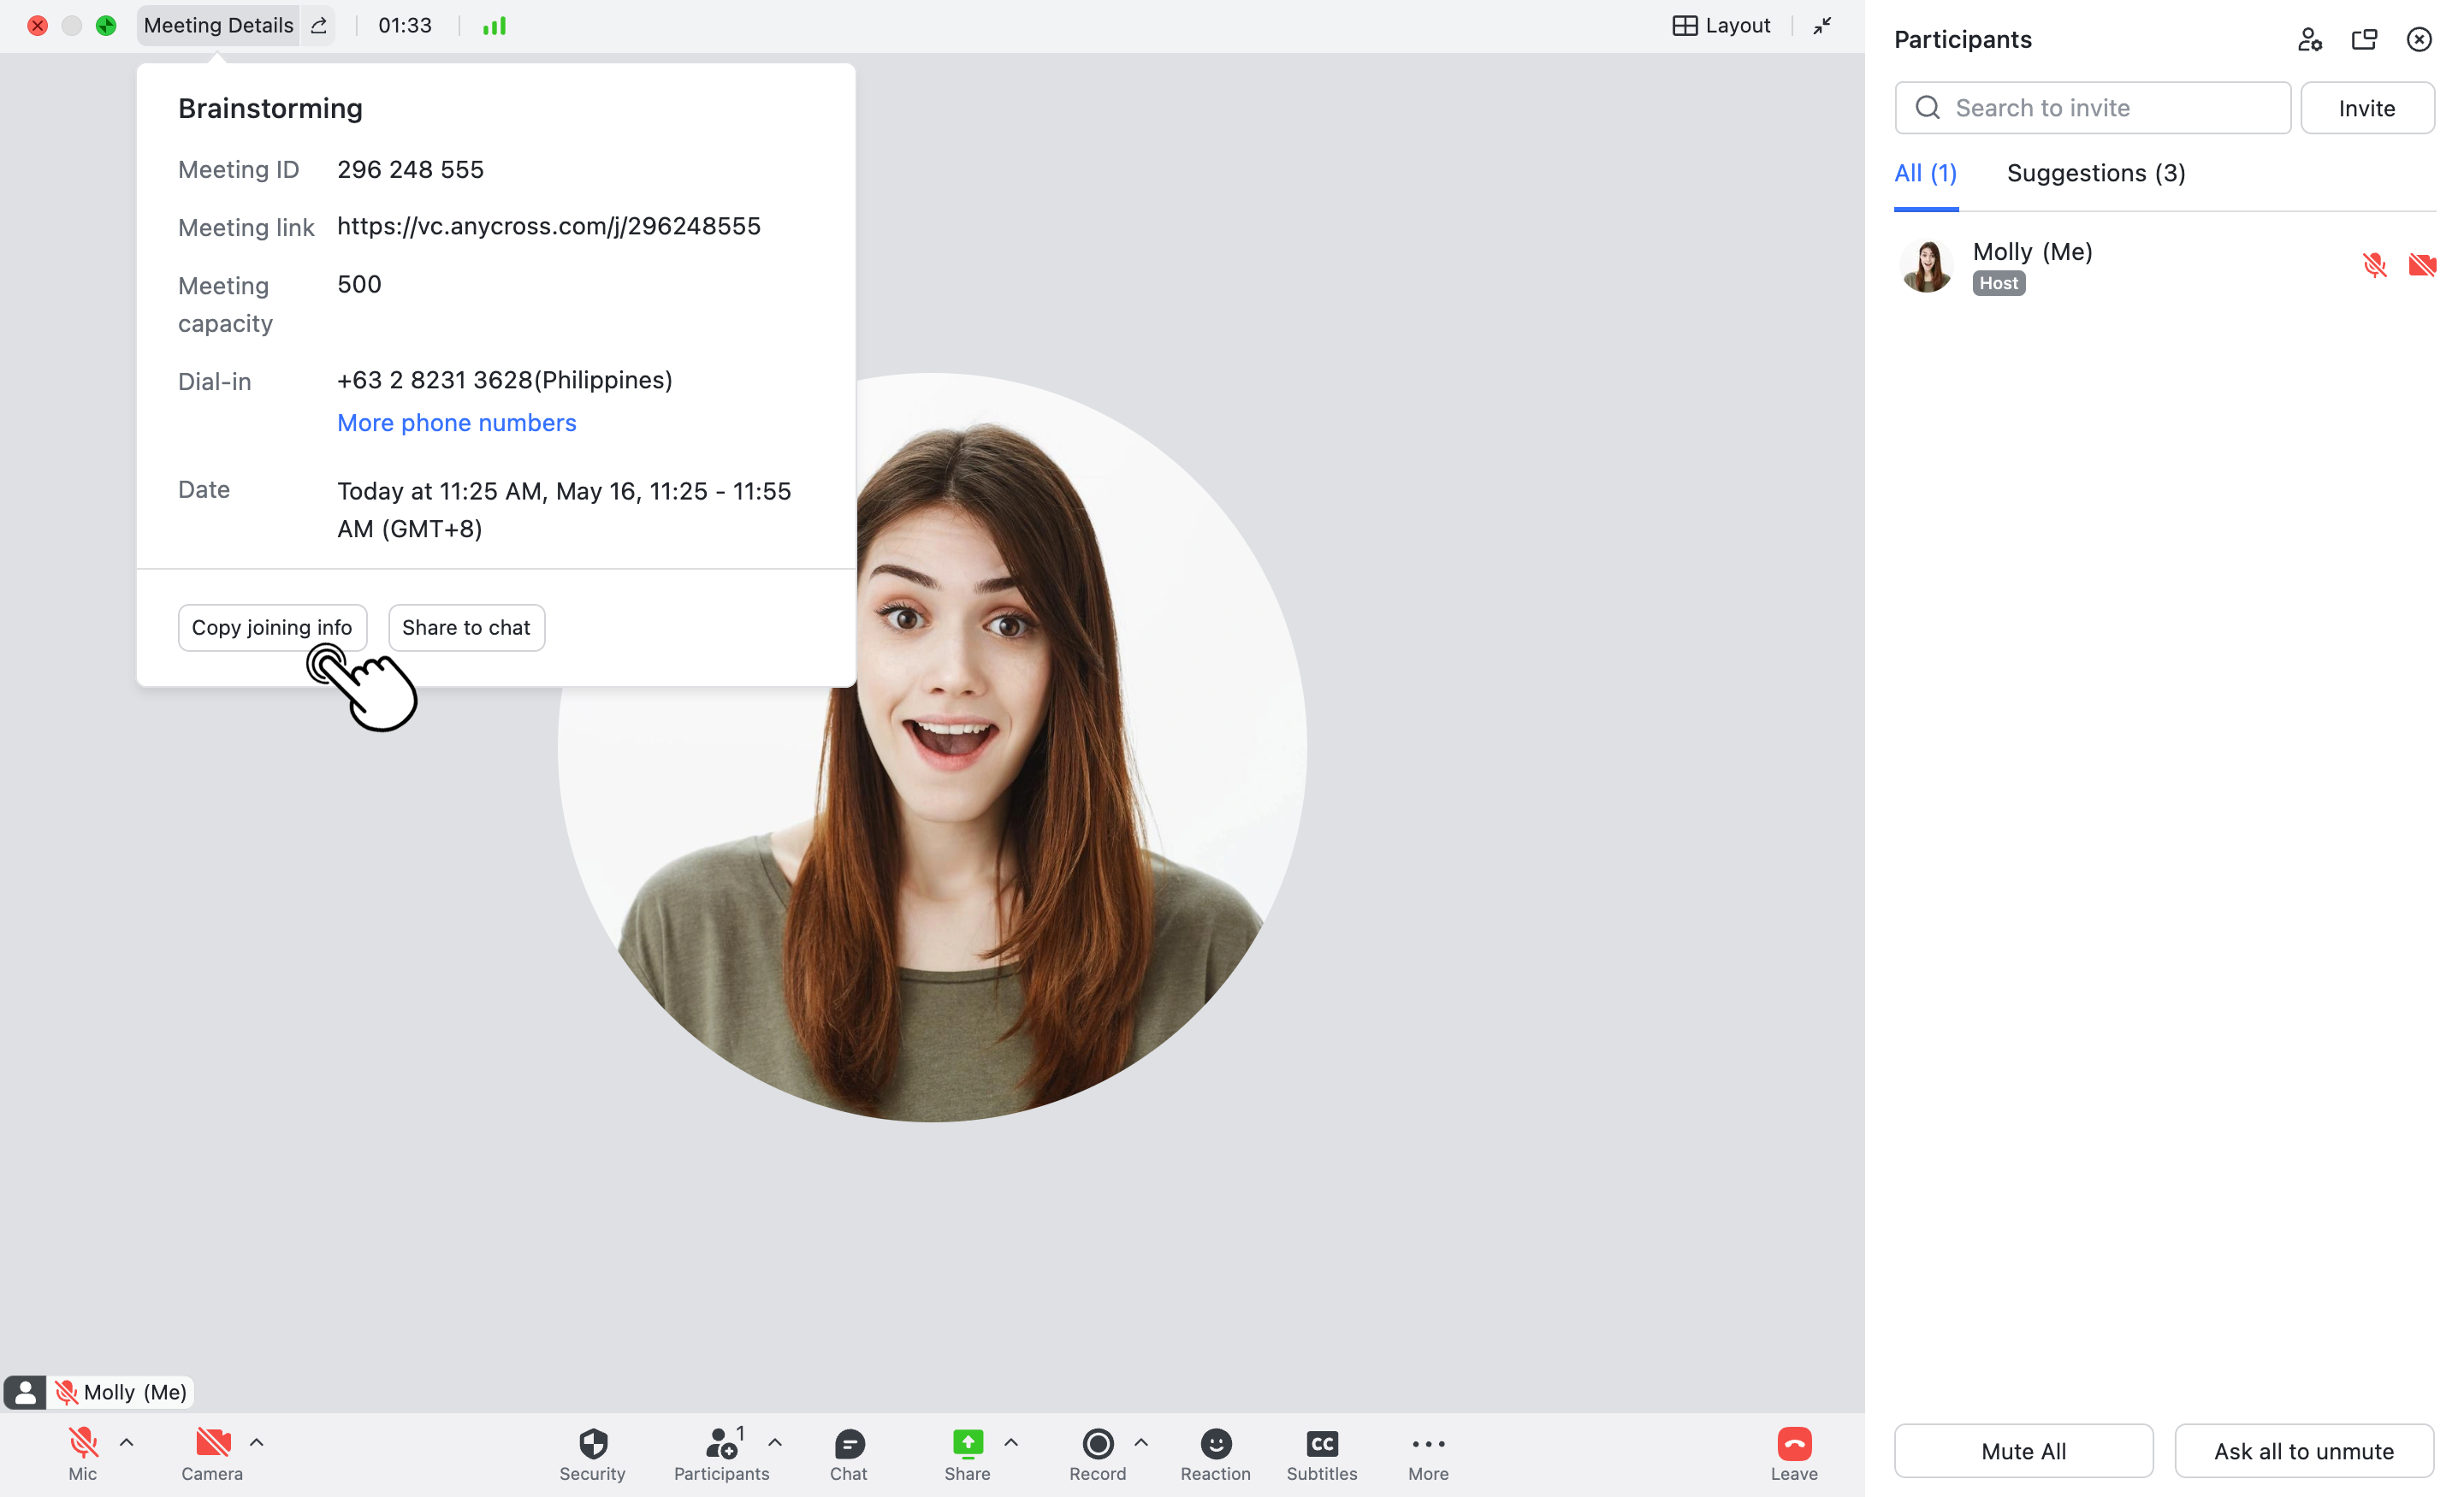Click Ask all to unmute
Screen dimensions: 2464x1497
click(2304, 1451)
